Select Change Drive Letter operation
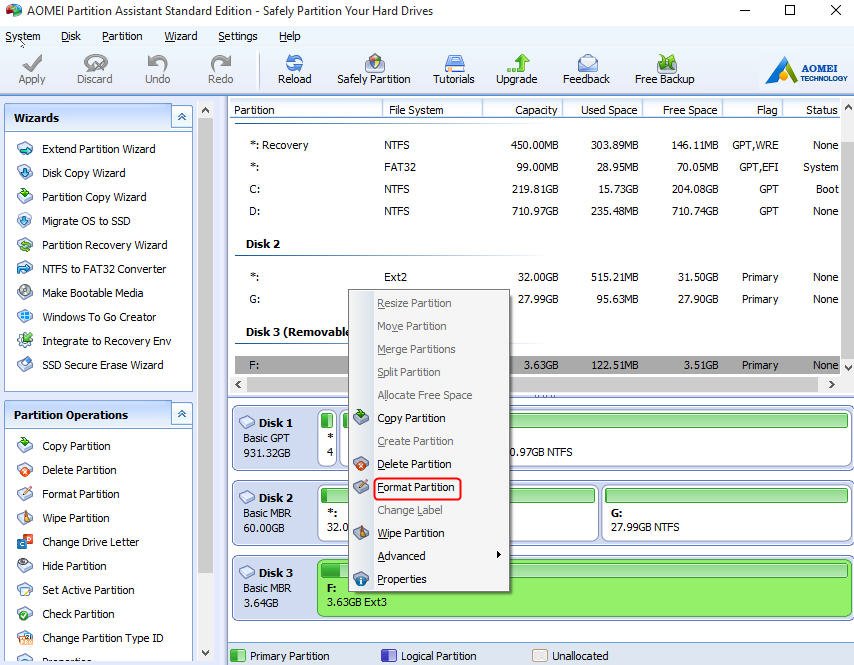This screenshot has height=665, width=854. pyautogui.click(x=90, y=541)
